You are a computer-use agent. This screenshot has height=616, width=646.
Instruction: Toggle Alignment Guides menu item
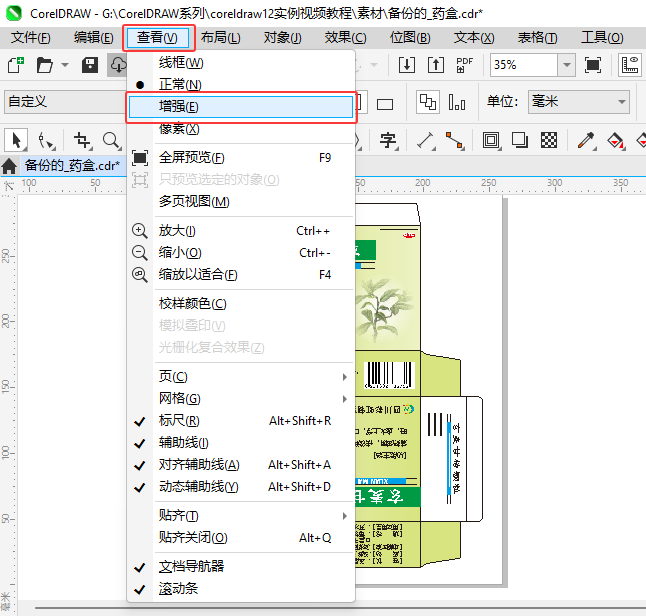point(241,465)
